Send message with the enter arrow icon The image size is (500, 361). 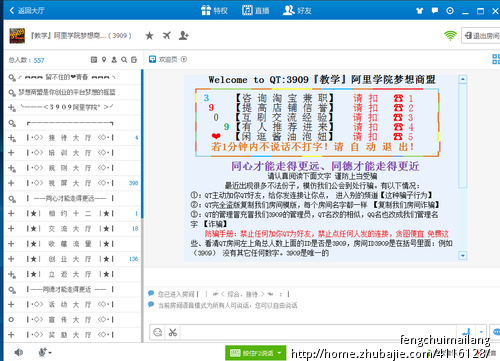466,332
